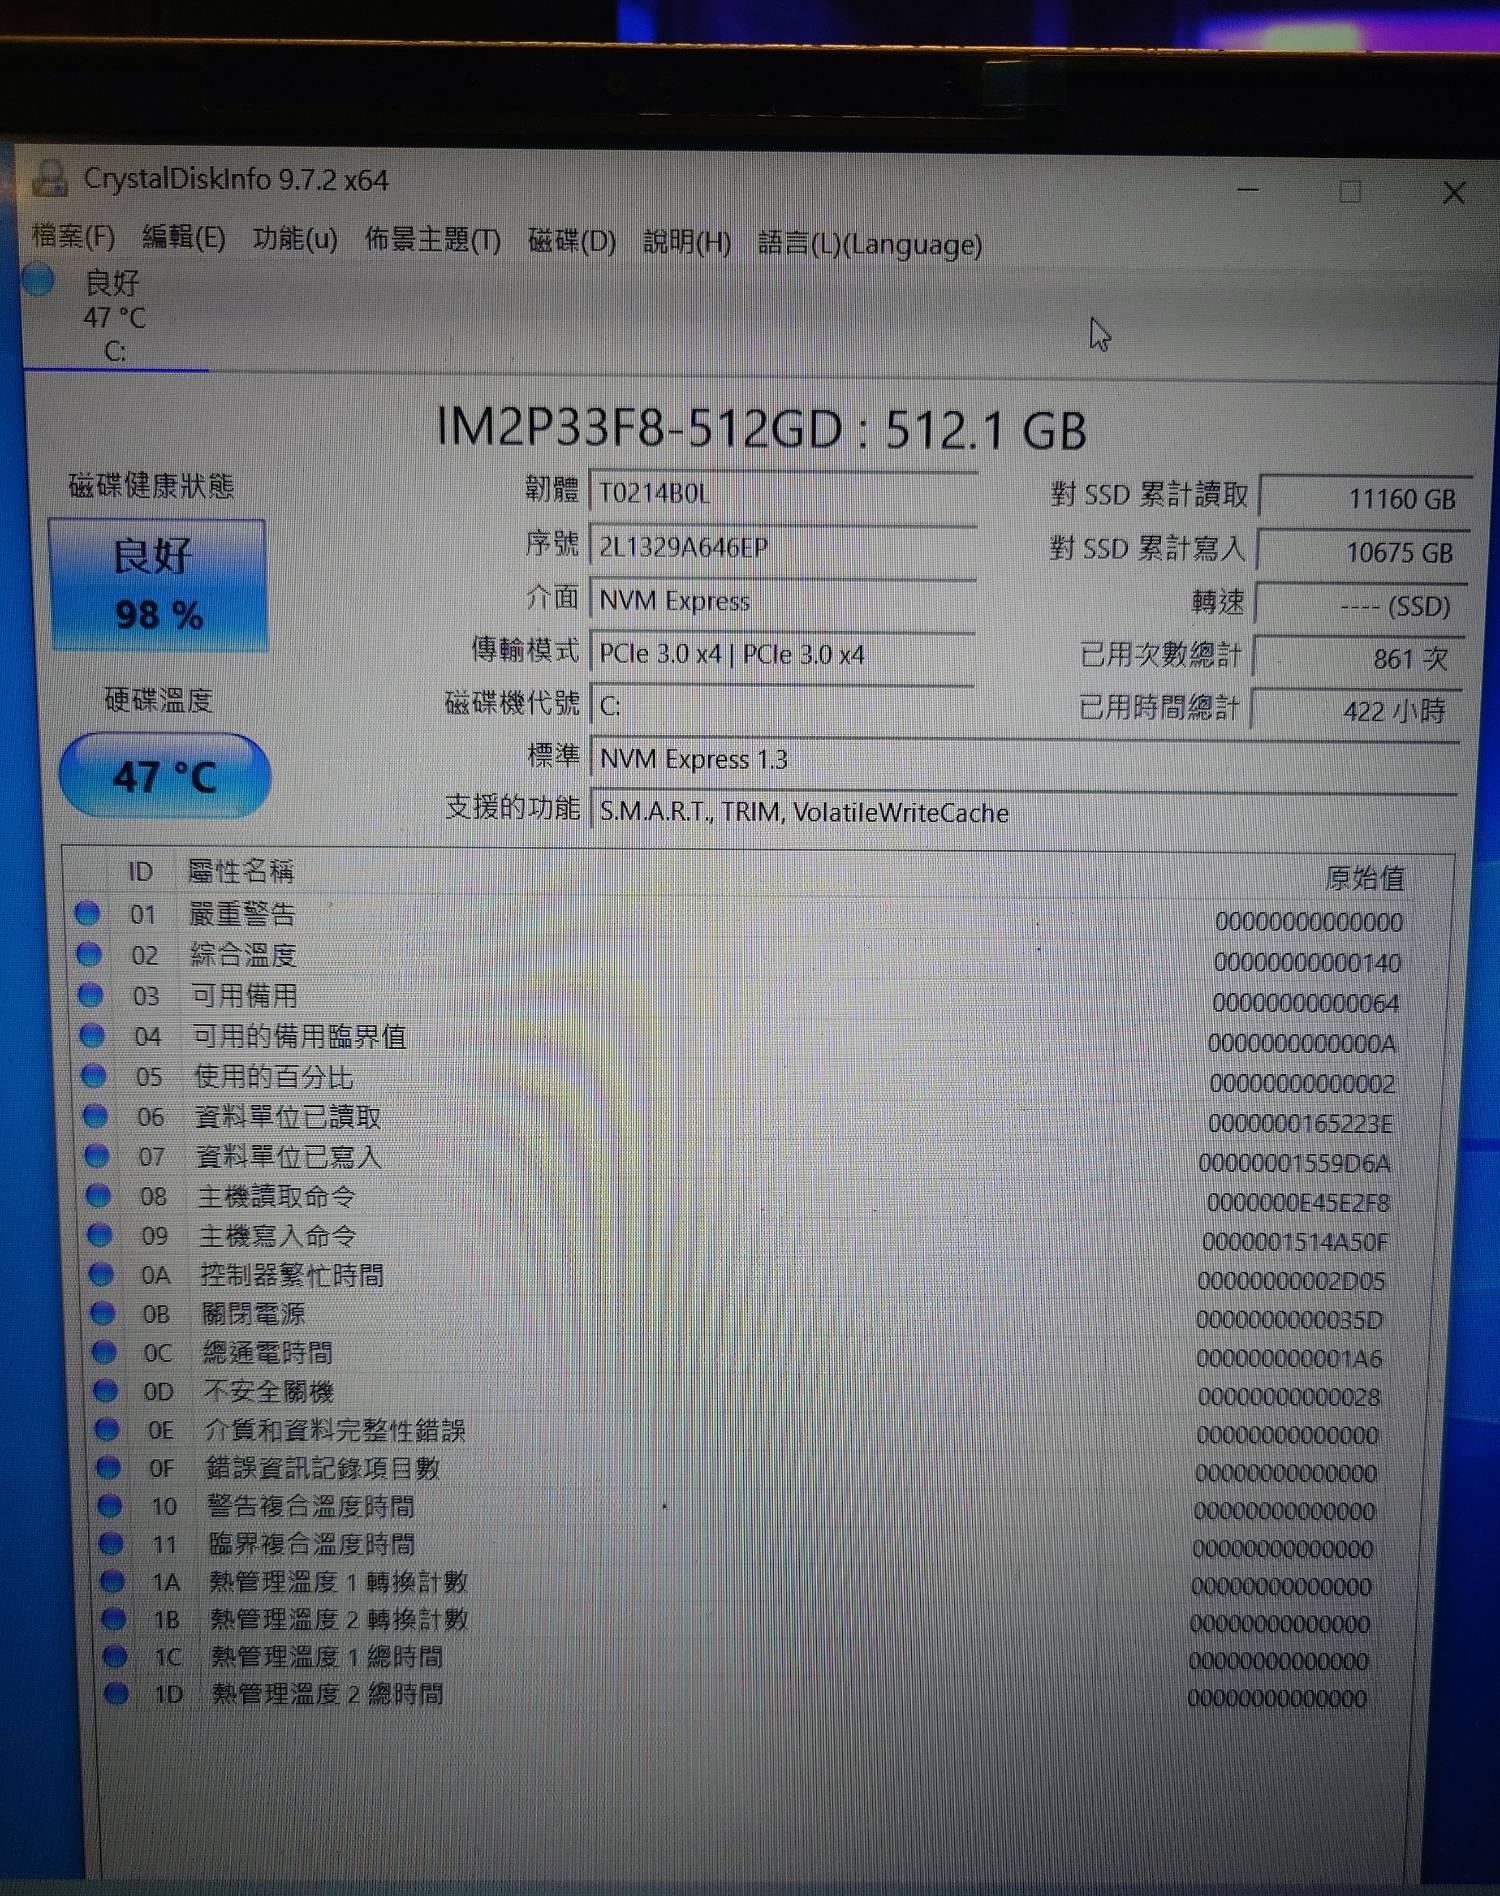
Task: Click raw value 00000001559D6A
Action: tap(1294, 1164)
